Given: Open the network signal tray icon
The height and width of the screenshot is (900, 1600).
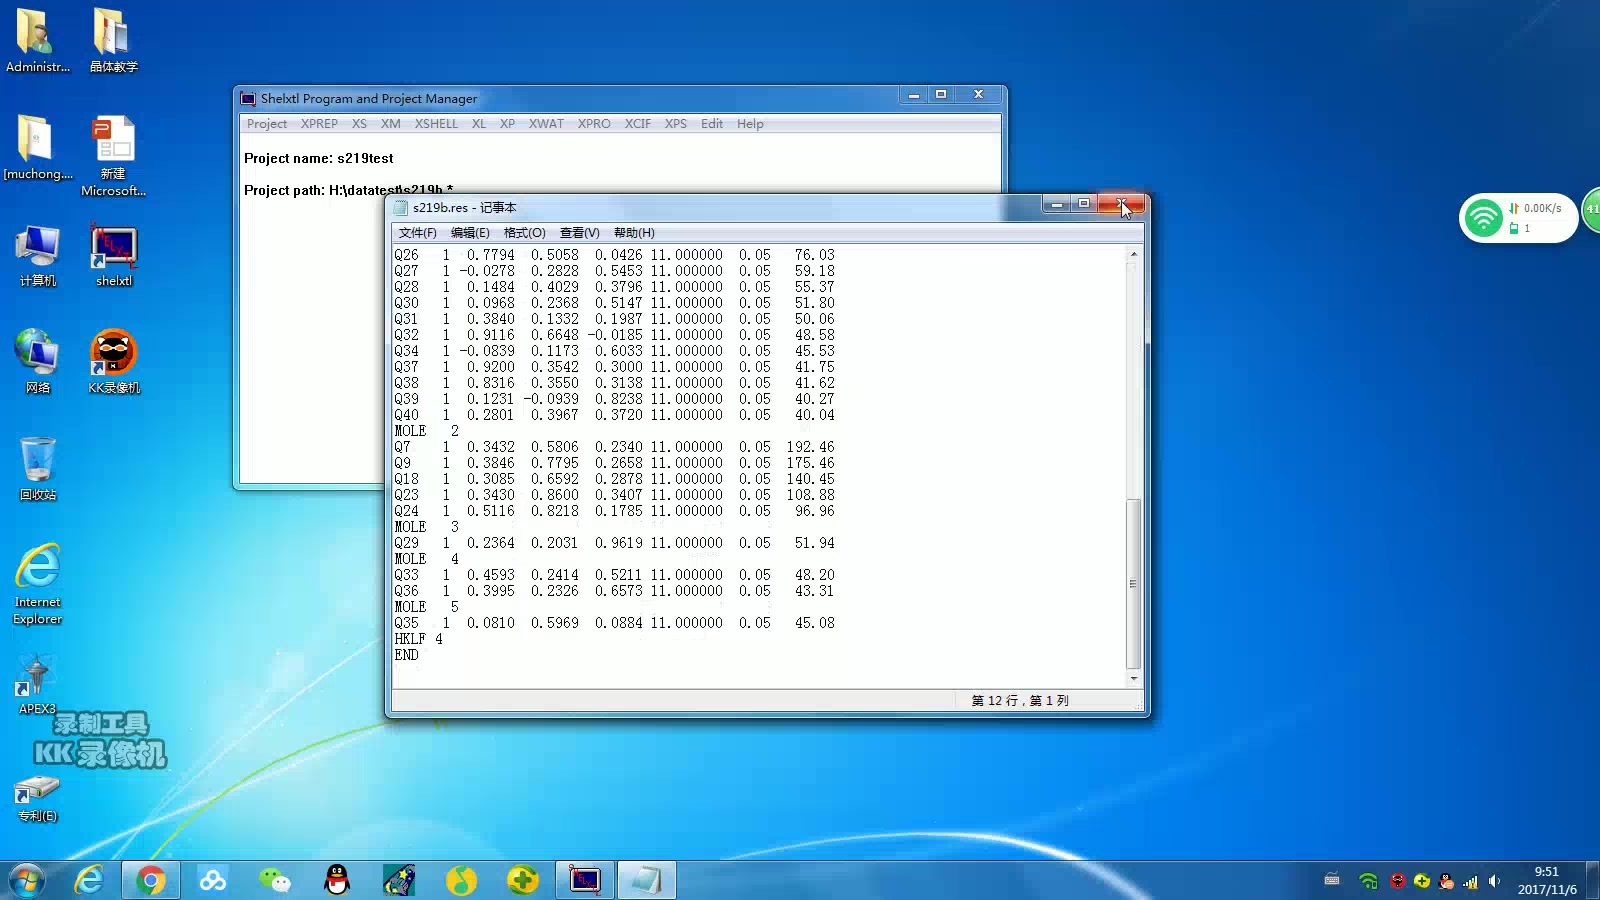Looking at the screenshot, I should [x=1470, y=881].
